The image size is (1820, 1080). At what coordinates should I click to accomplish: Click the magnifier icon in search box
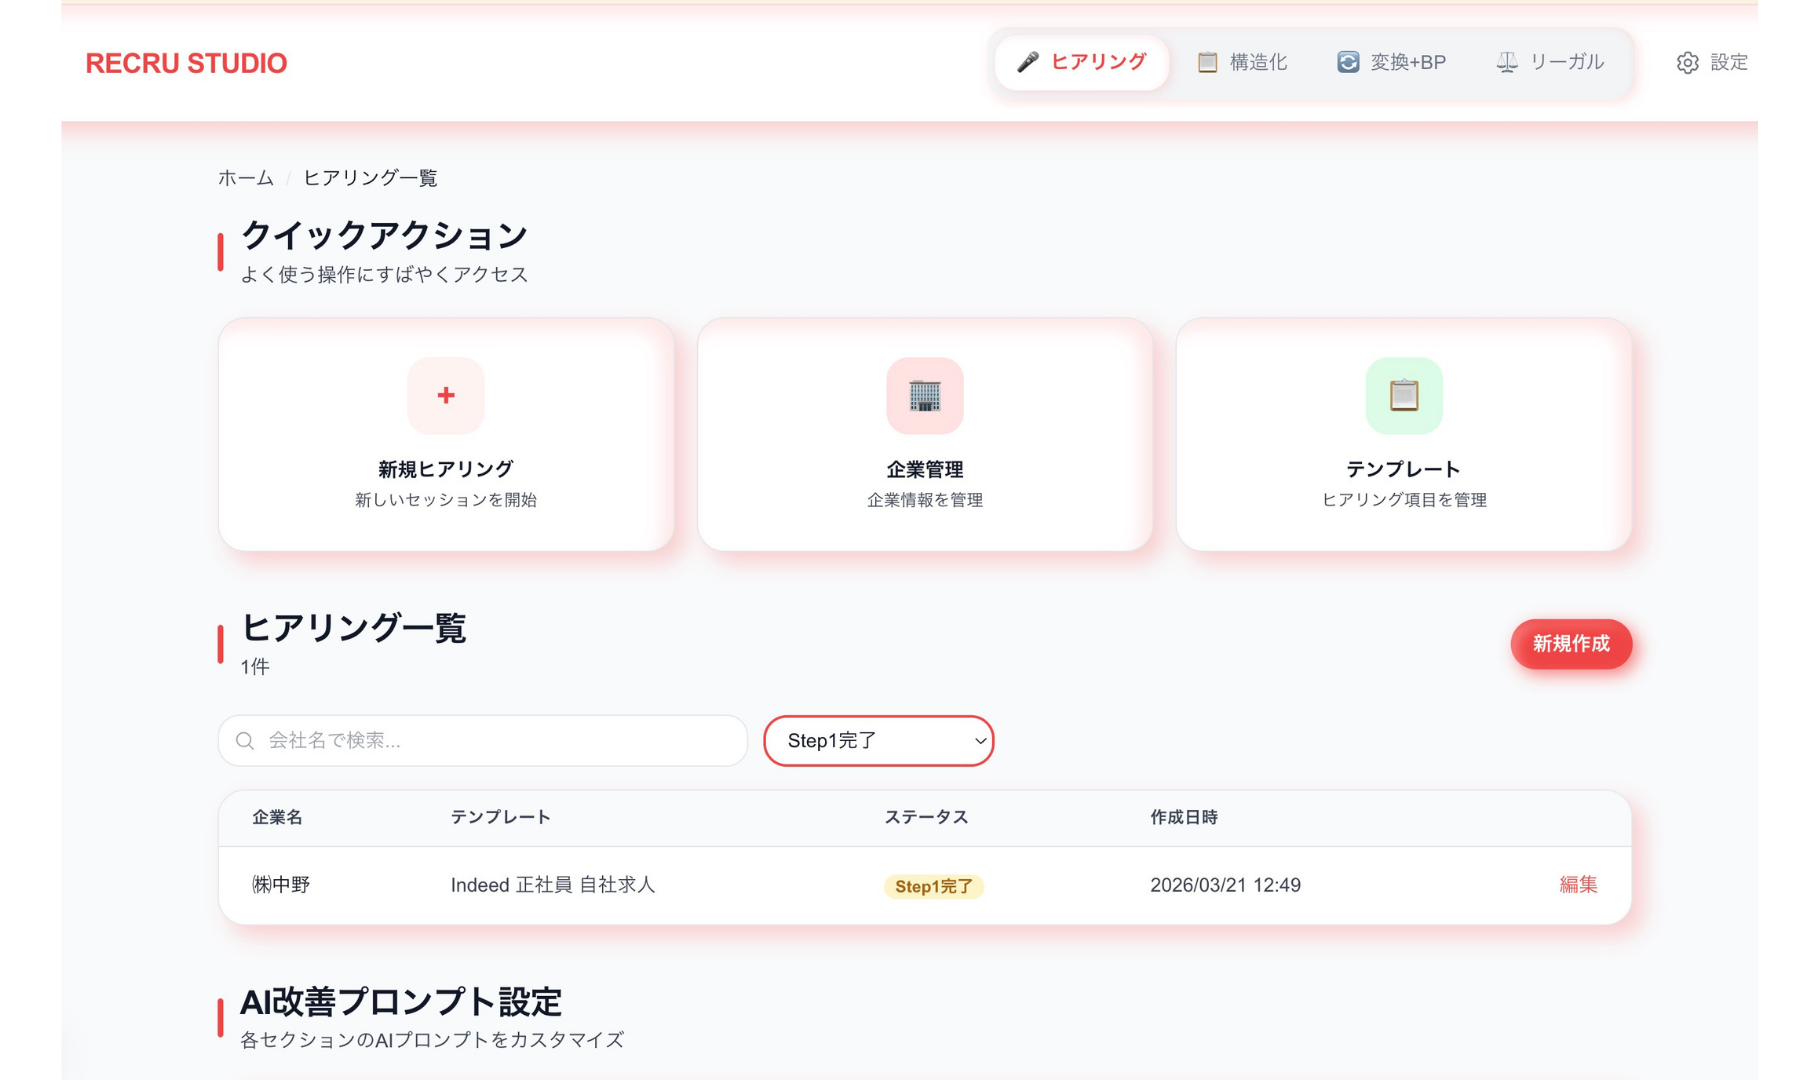245,741
